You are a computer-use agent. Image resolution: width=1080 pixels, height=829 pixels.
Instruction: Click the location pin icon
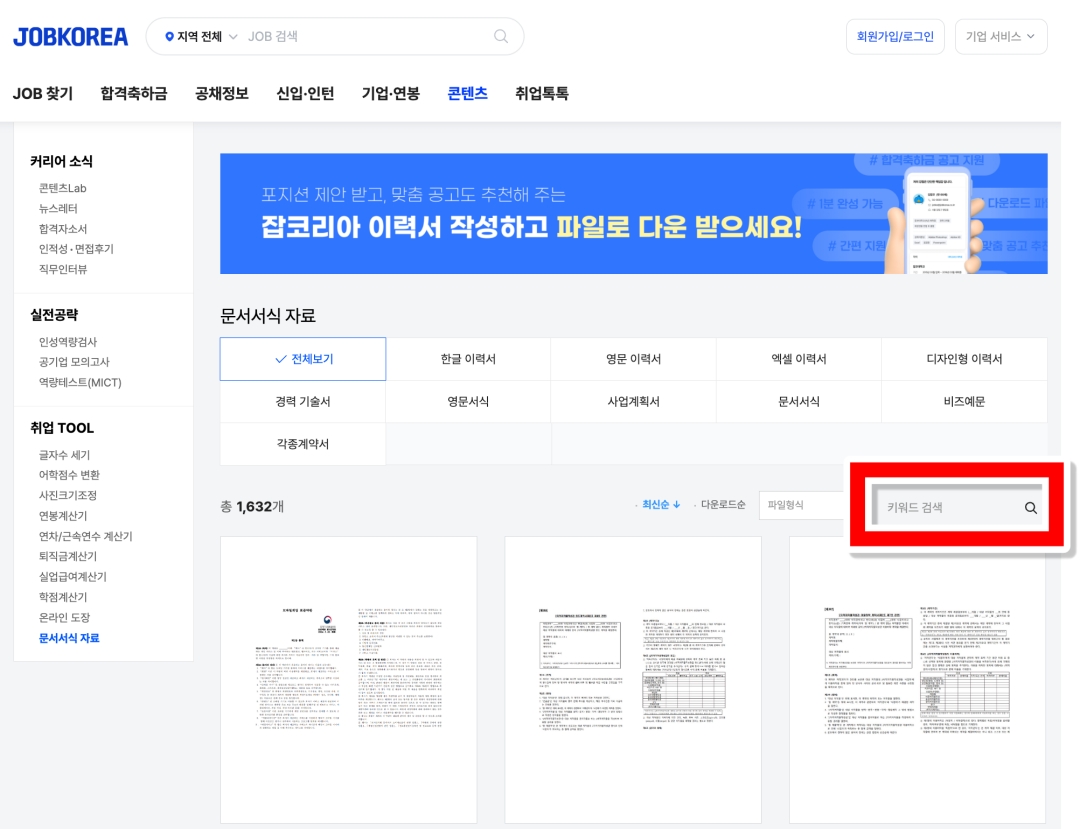(169, 36)
